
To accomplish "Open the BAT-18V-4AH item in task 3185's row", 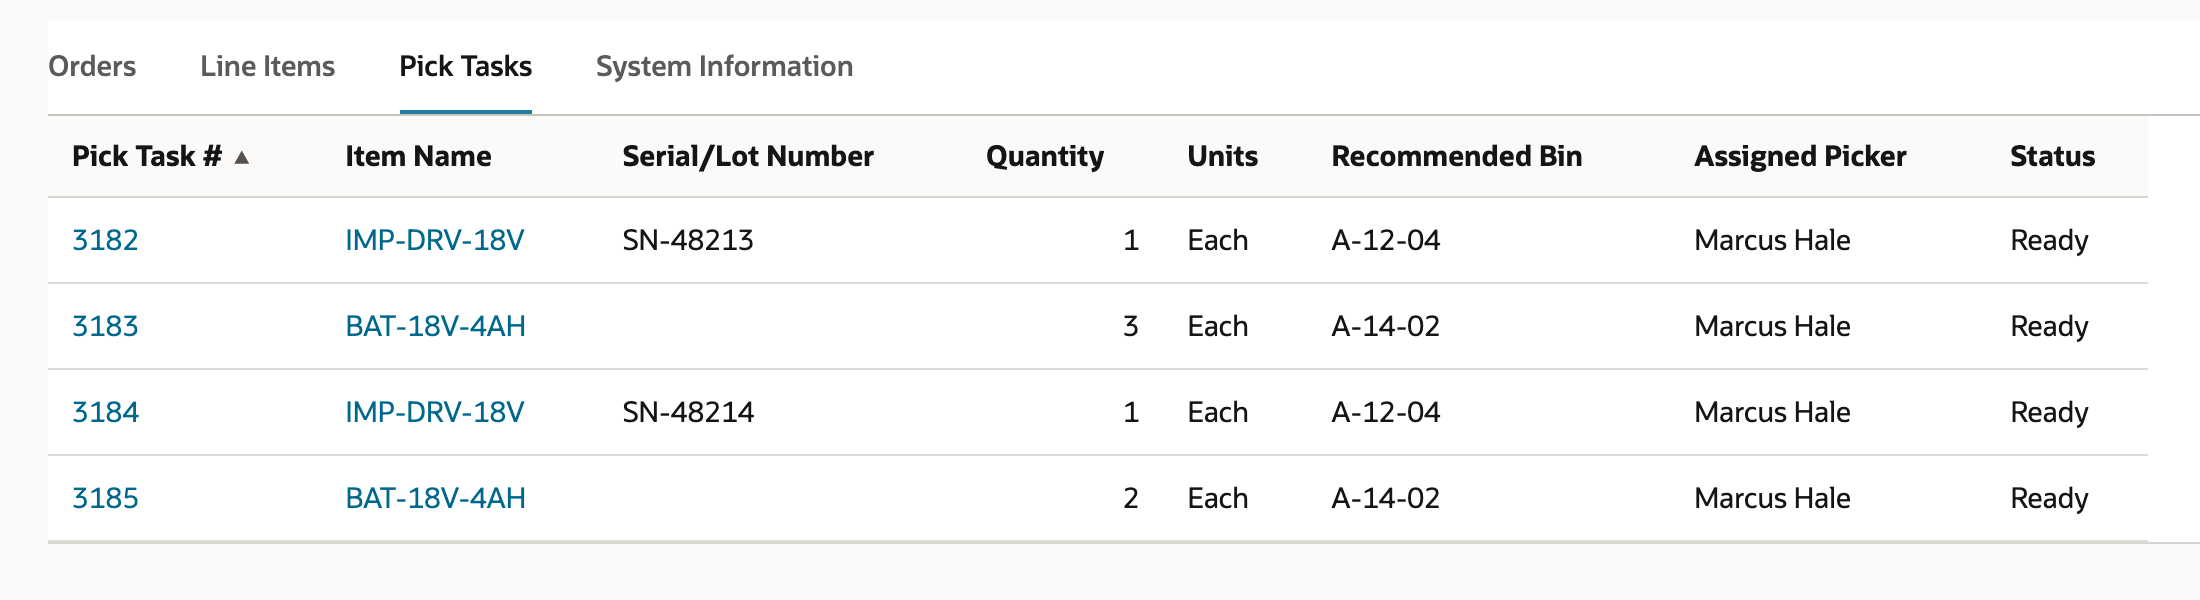I will (x=435, y=498).
